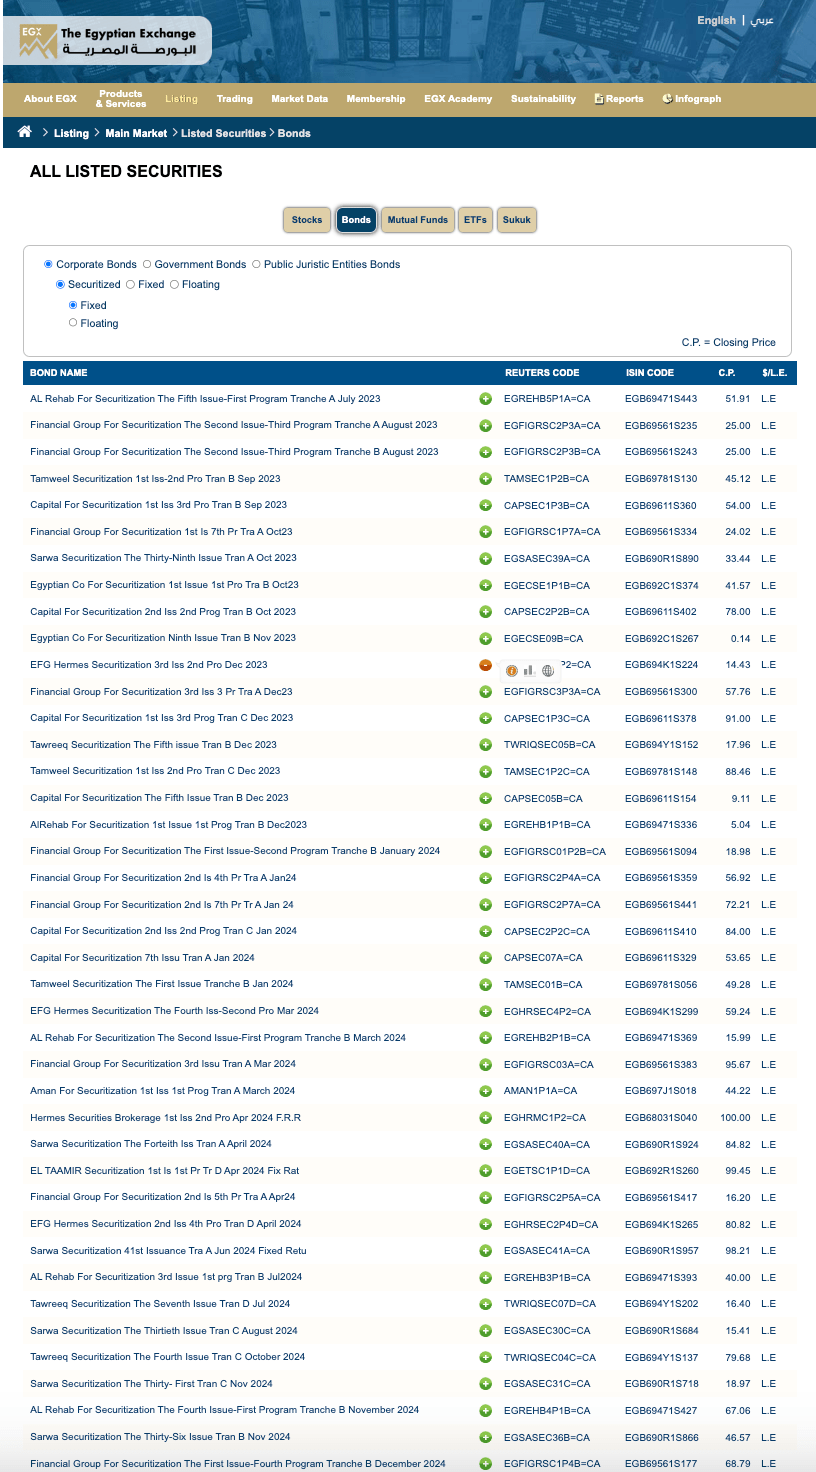Open the Egyptian Exchange logo

coord(108,41)
